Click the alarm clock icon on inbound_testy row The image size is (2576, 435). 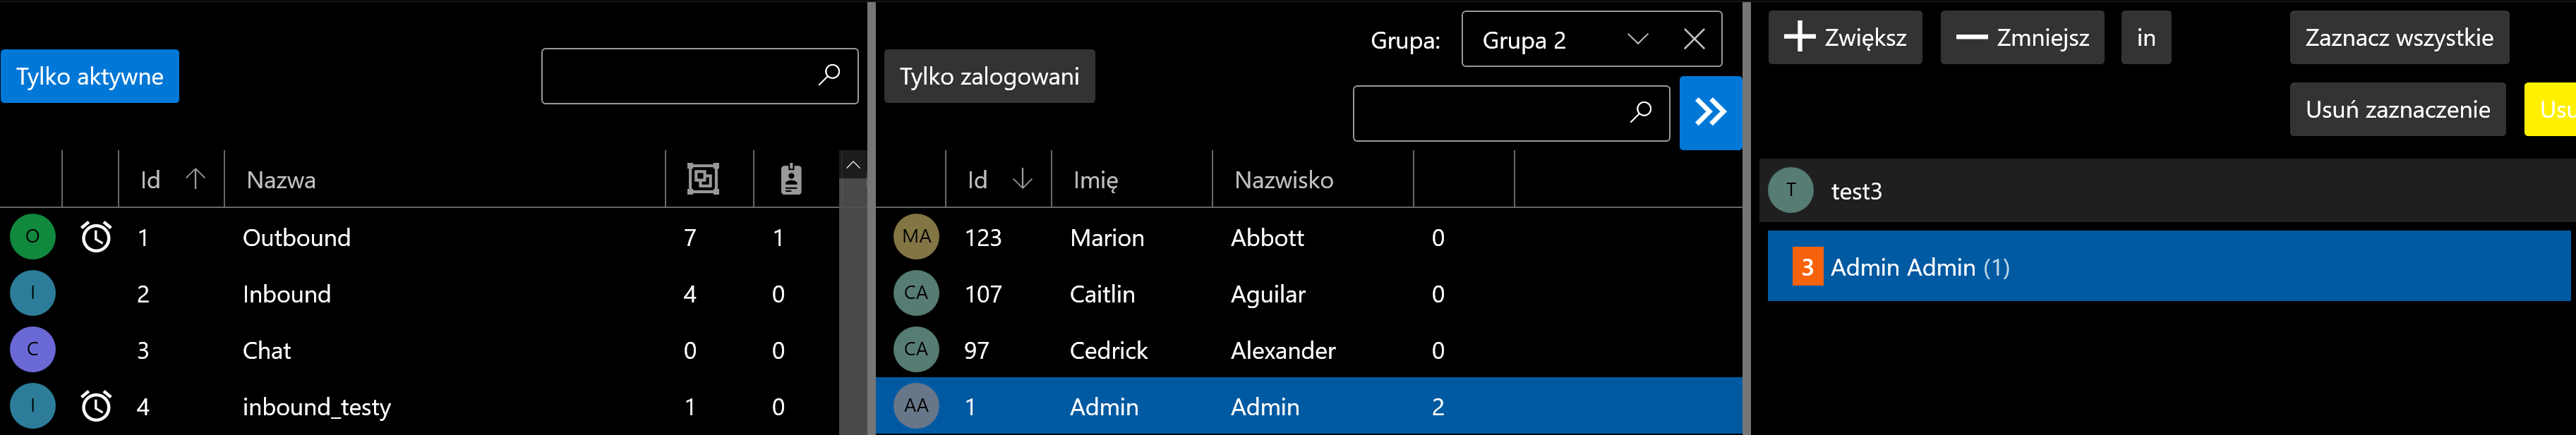(96, 406)
